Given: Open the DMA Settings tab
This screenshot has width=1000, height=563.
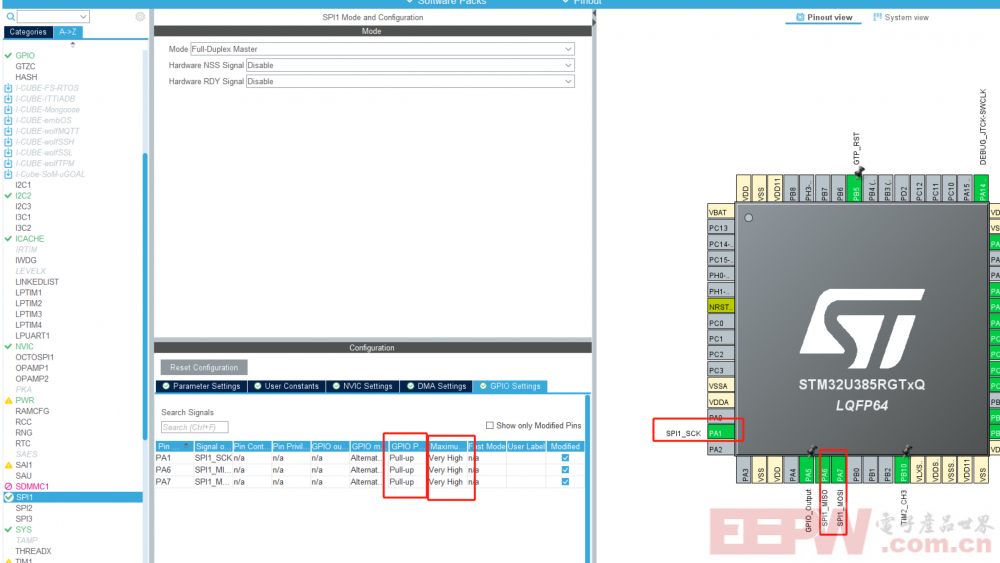Looking at the screenshot, I should [436, 386].
